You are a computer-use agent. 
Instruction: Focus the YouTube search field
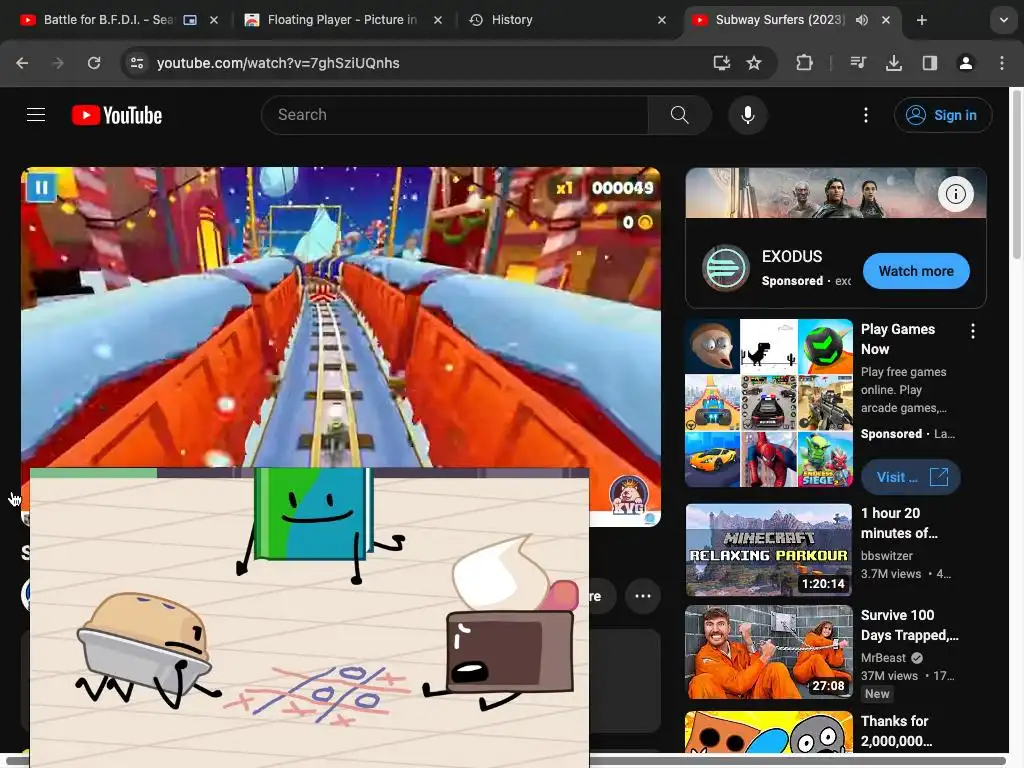pos(455,115)
